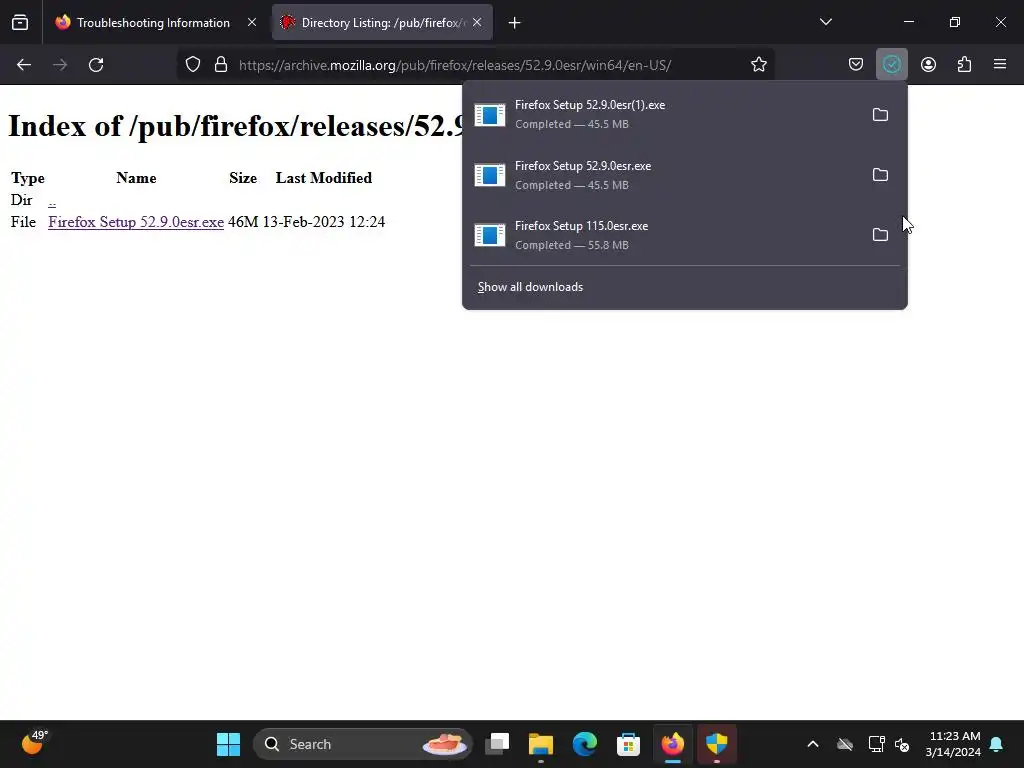Toggle the Downloads panel button
1024x768 pixels.
tap(891, 65)
